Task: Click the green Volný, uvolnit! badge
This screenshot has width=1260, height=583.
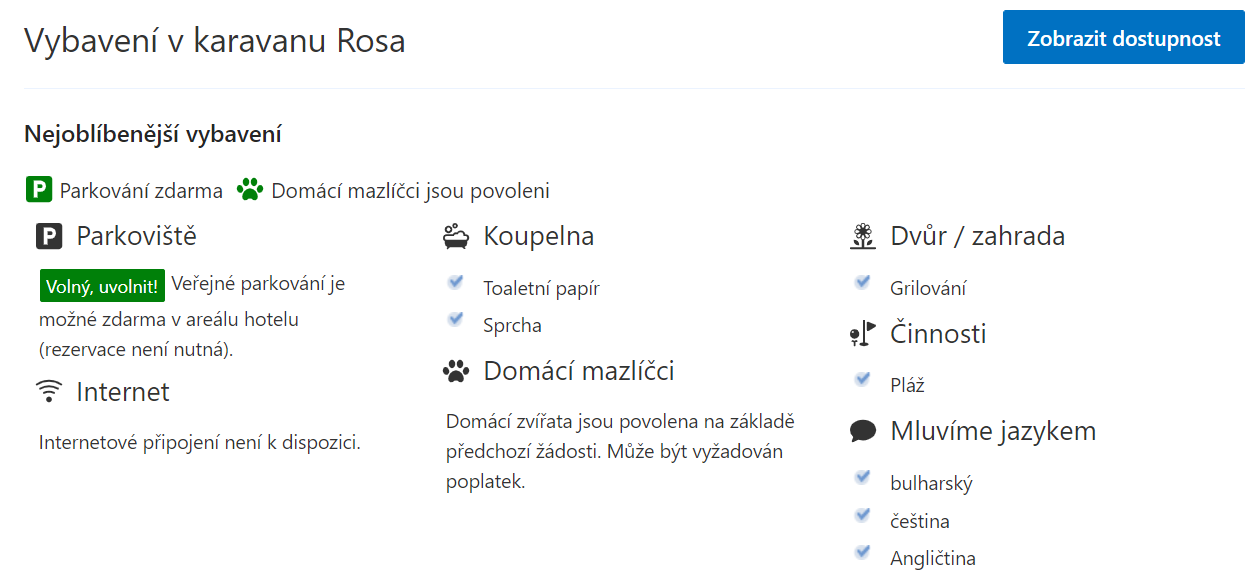Action: 102,286
